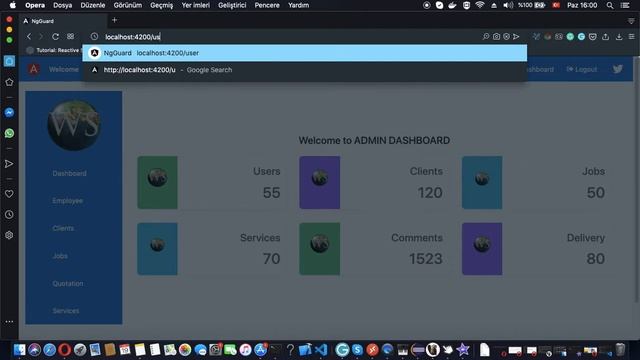Open Visual Studio Code from the Dock
This screenshot has width=640, height=360.
pyautogui.click(x=322, y=350)
